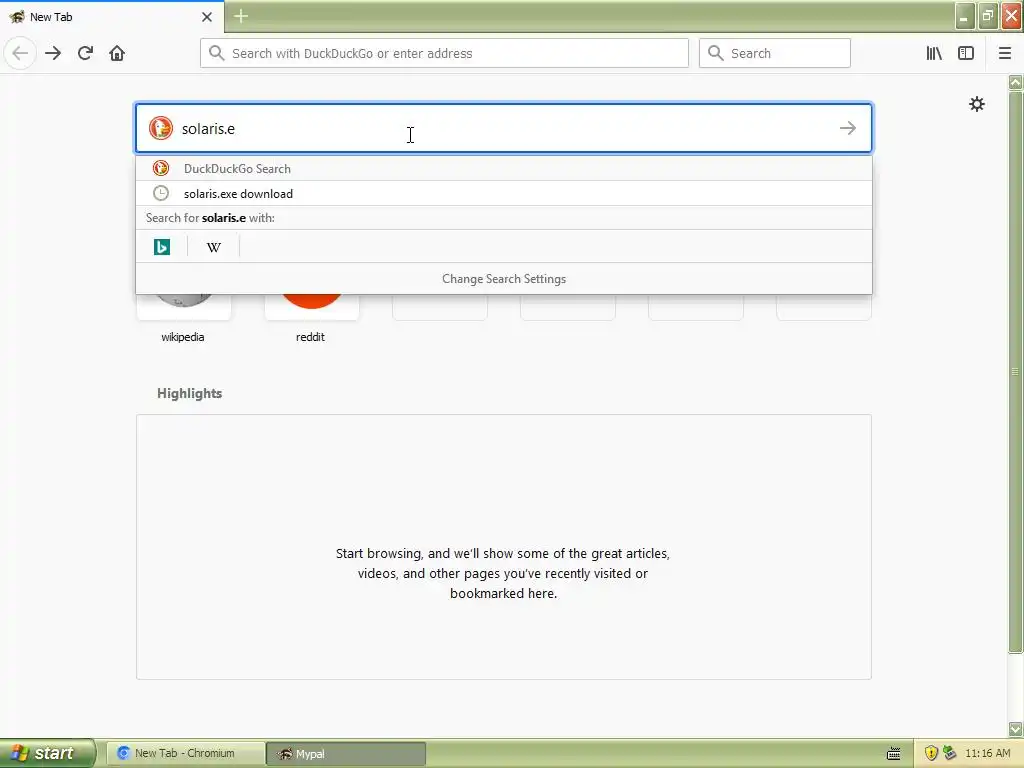
Task: Search solaris.e with Bing icon
Action: click(161, 247)
